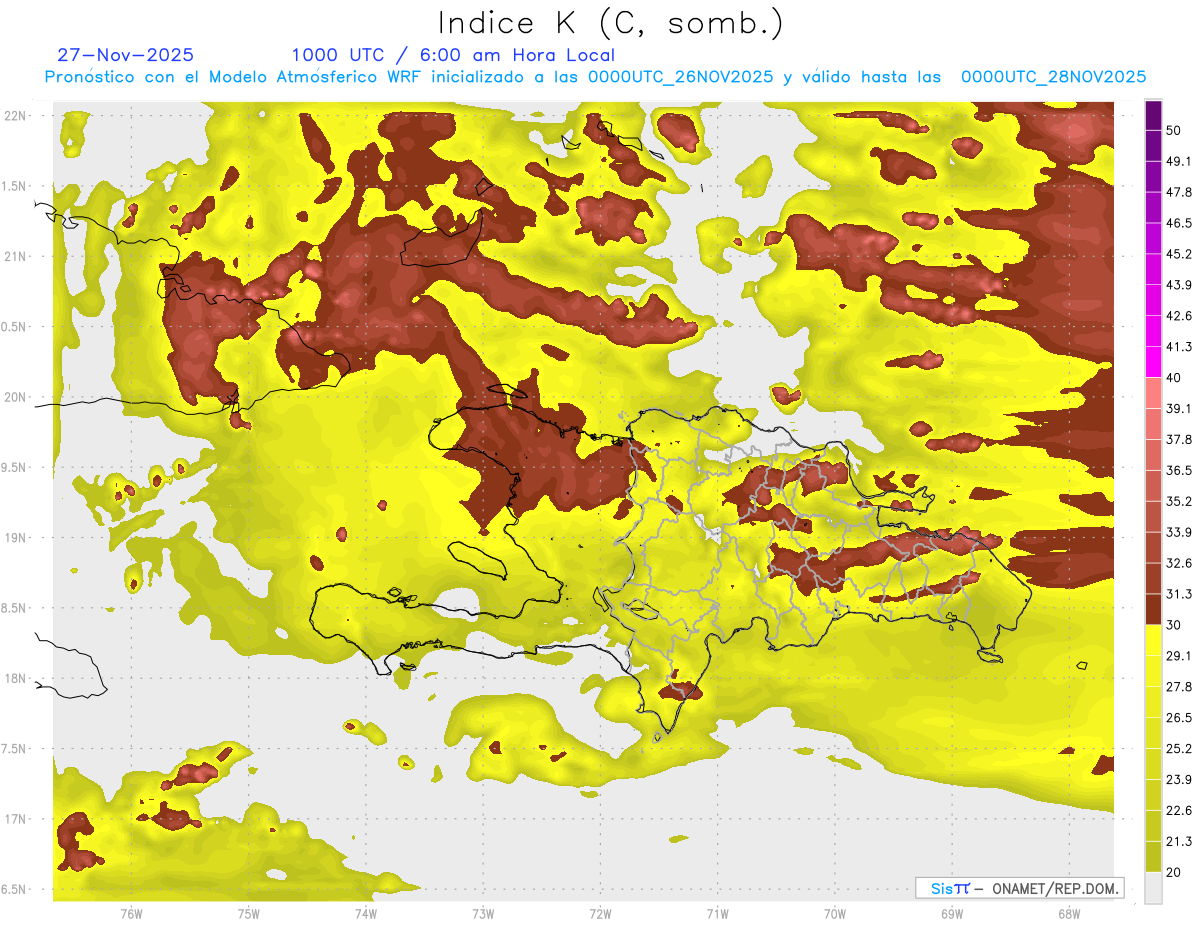Click the "75W" longitude label

coord(249,913)
